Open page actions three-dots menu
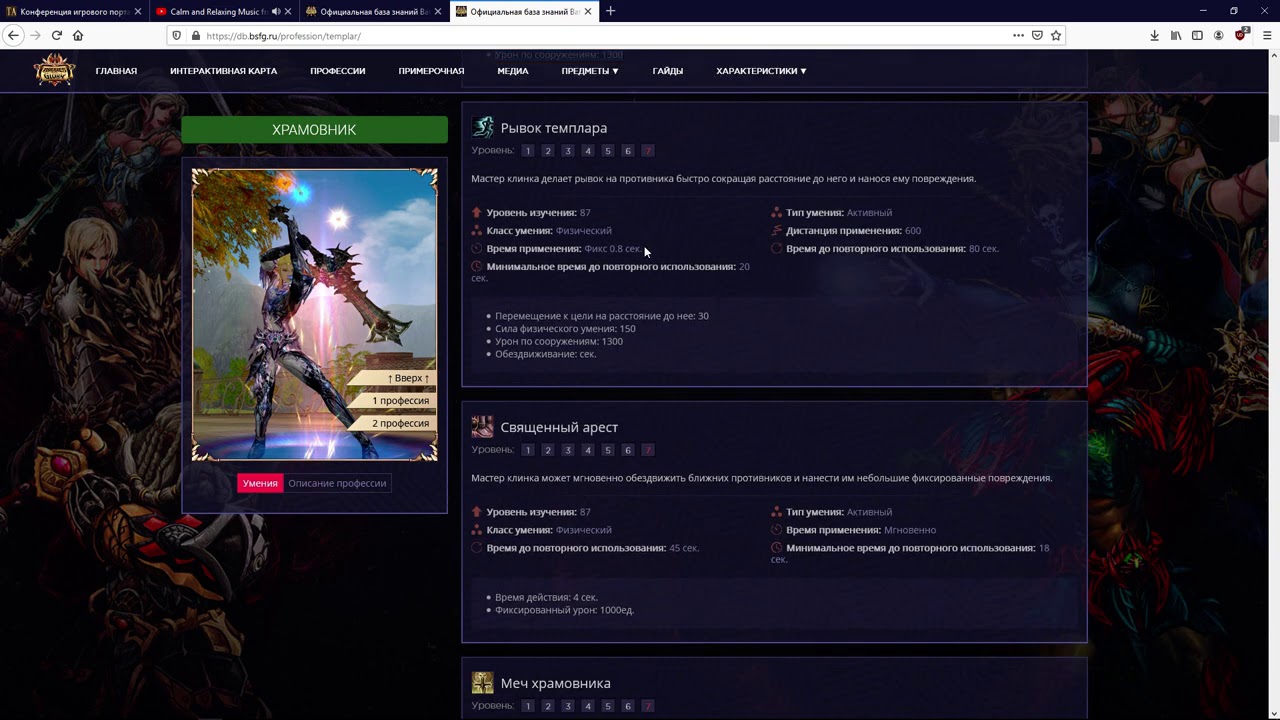Screen dimensions: 1280x720 1018,35
